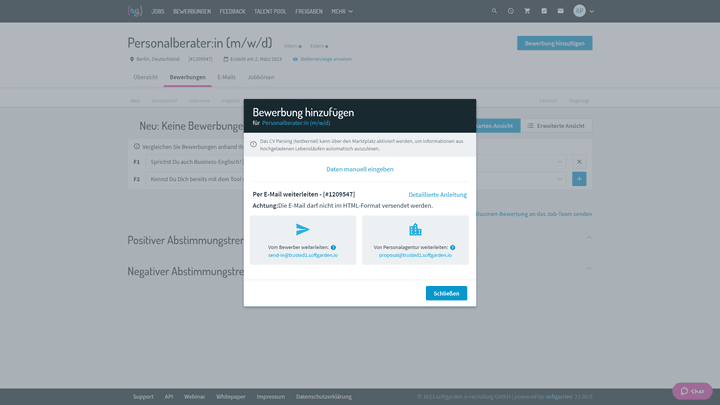720x405 pixels.
Task: Open softgarden link in footer
Action: coord(559,397)
